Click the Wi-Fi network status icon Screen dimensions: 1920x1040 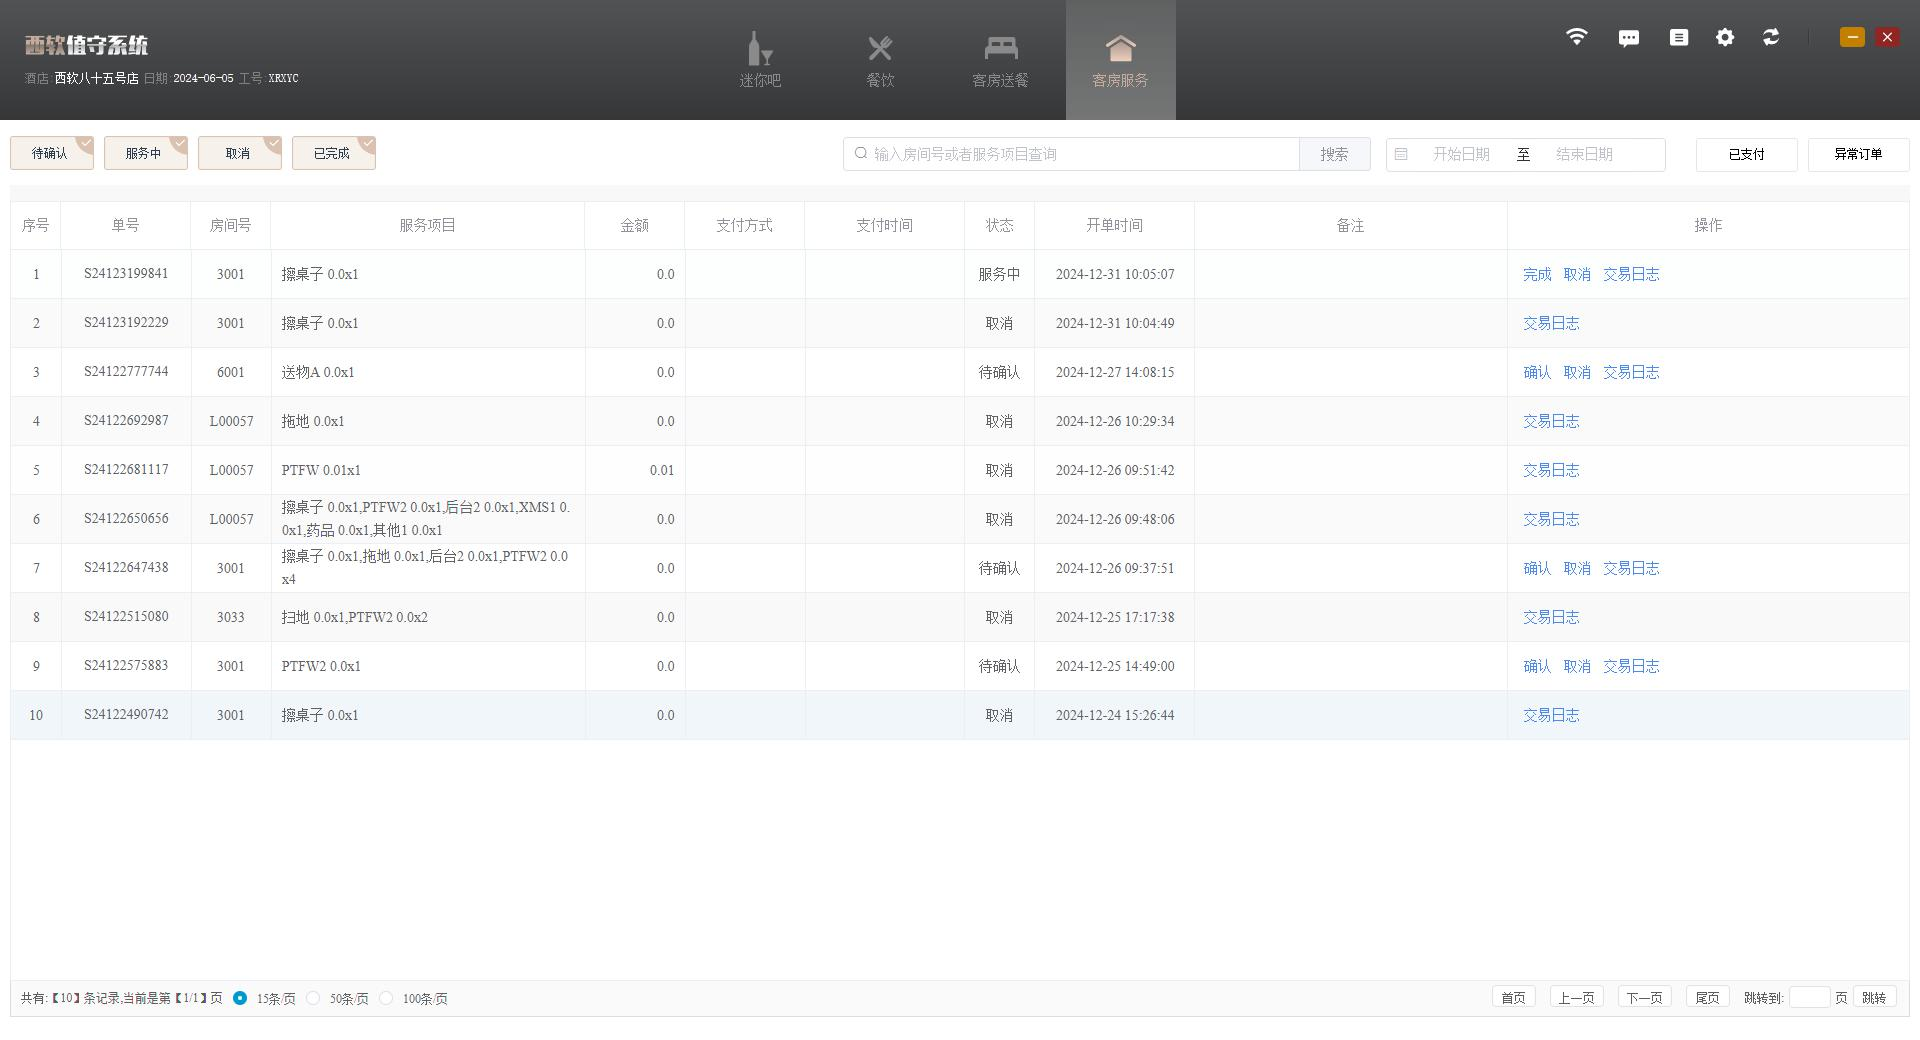click(x=1576, y=37)
